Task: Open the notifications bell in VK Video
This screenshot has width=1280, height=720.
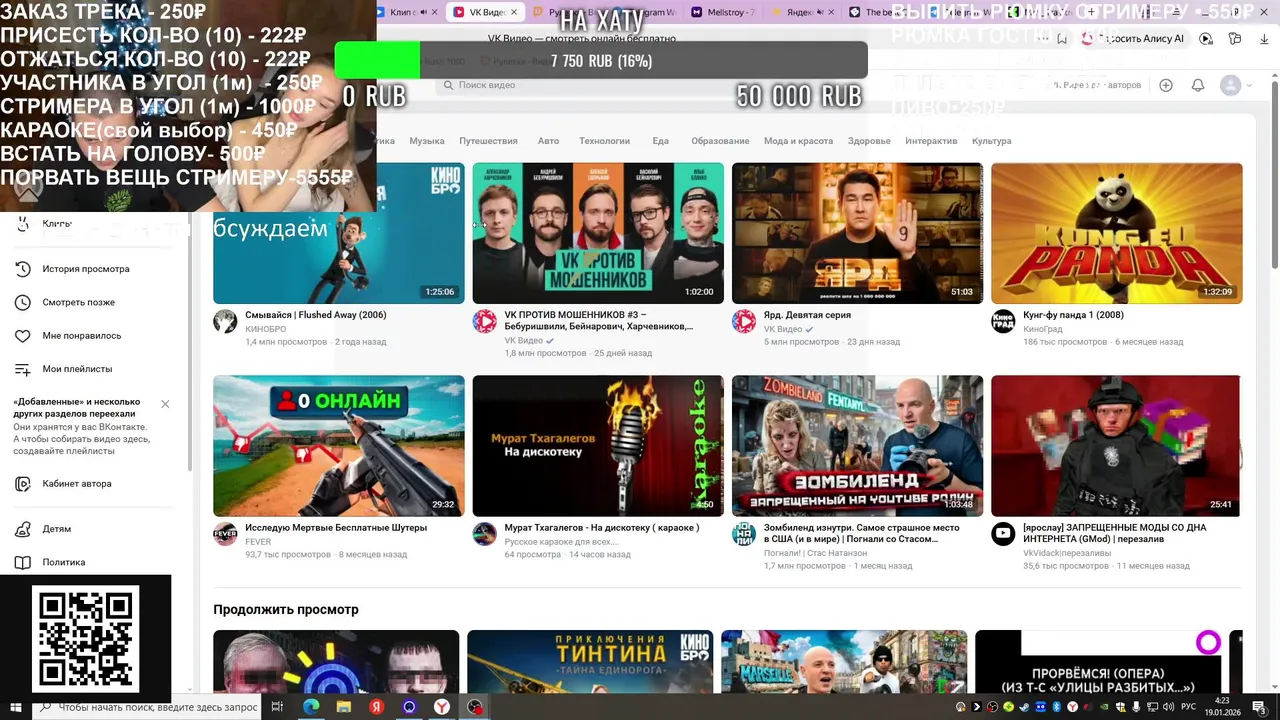Action: 1198,85
